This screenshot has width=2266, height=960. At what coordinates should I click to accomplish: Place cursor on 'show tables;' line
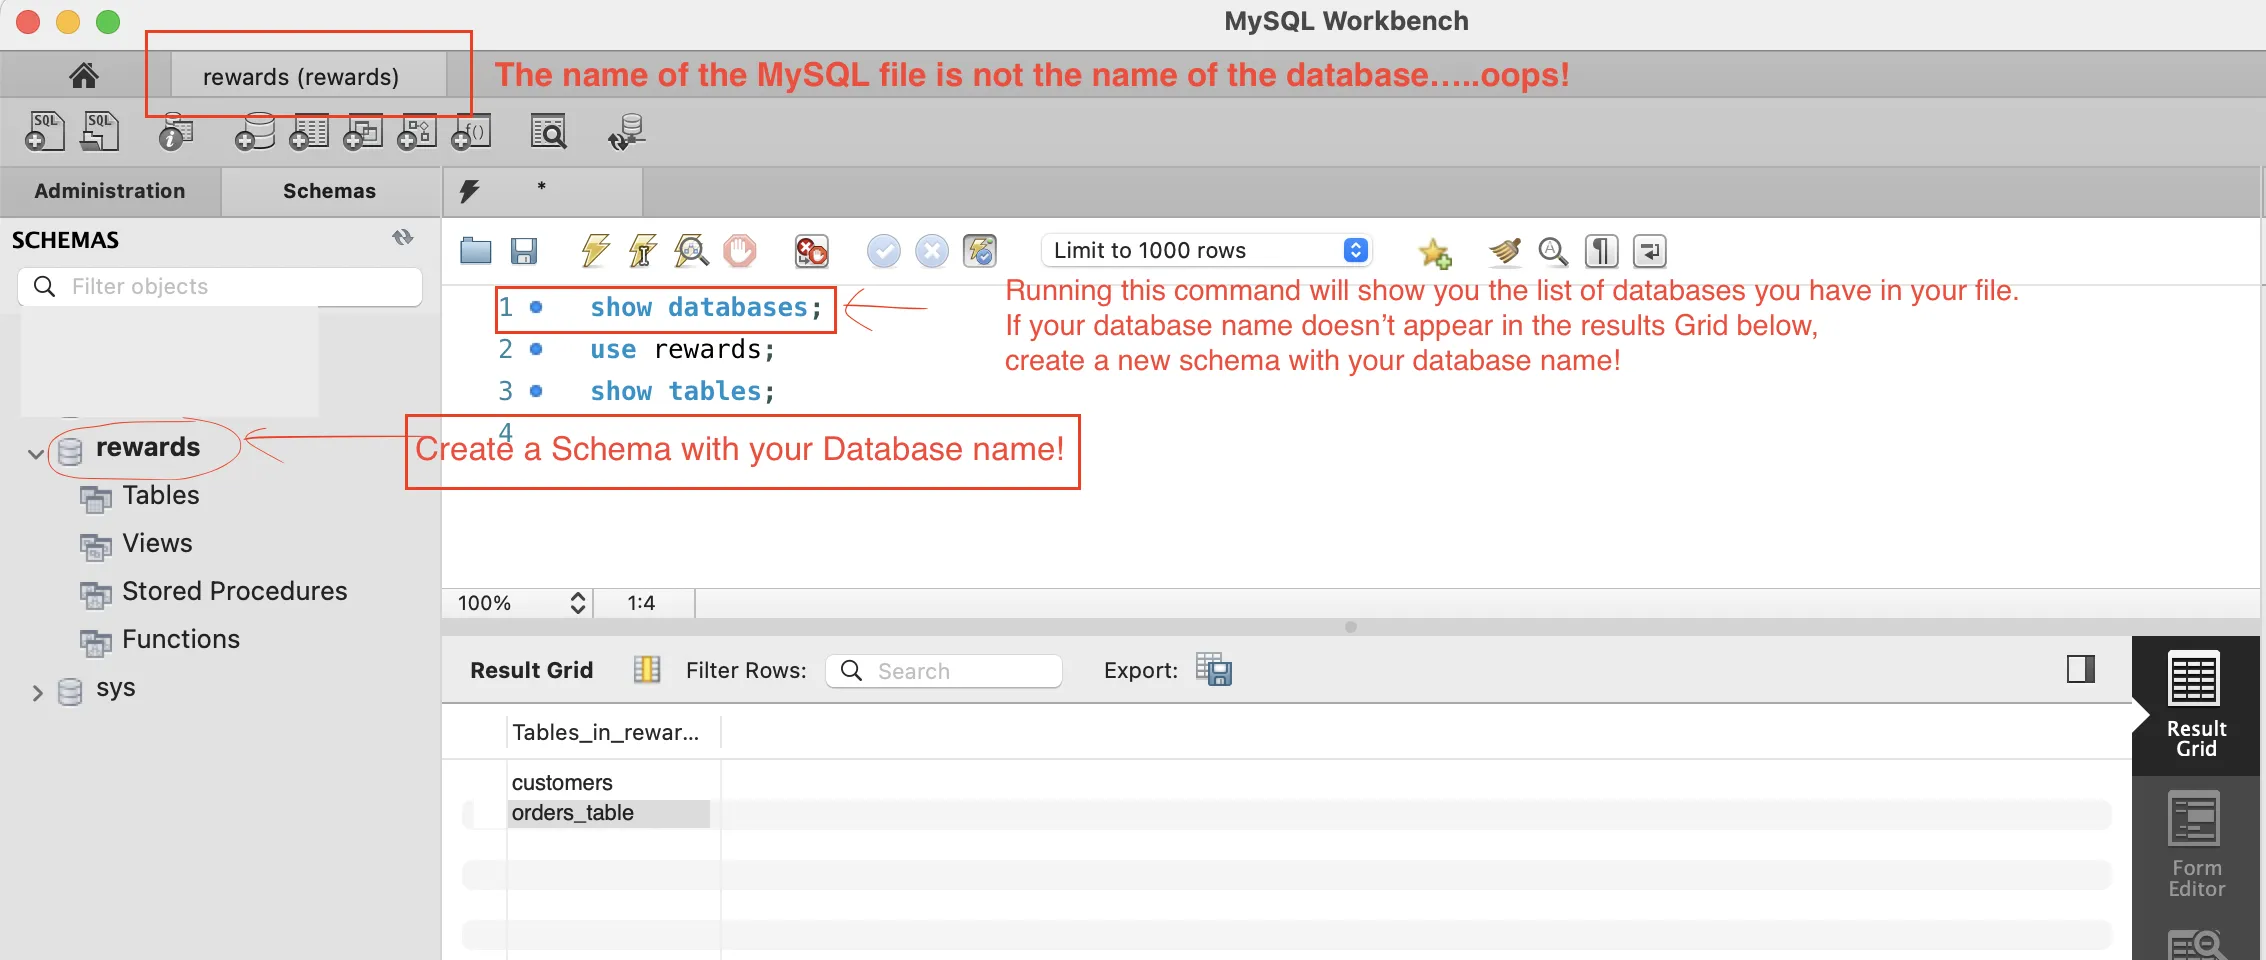point(682,391)
